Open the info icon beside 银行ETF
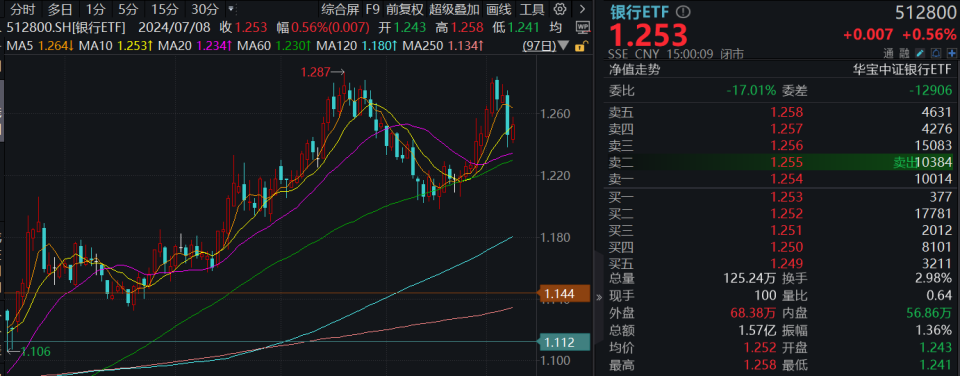960x376 pixels. point(683,12)
